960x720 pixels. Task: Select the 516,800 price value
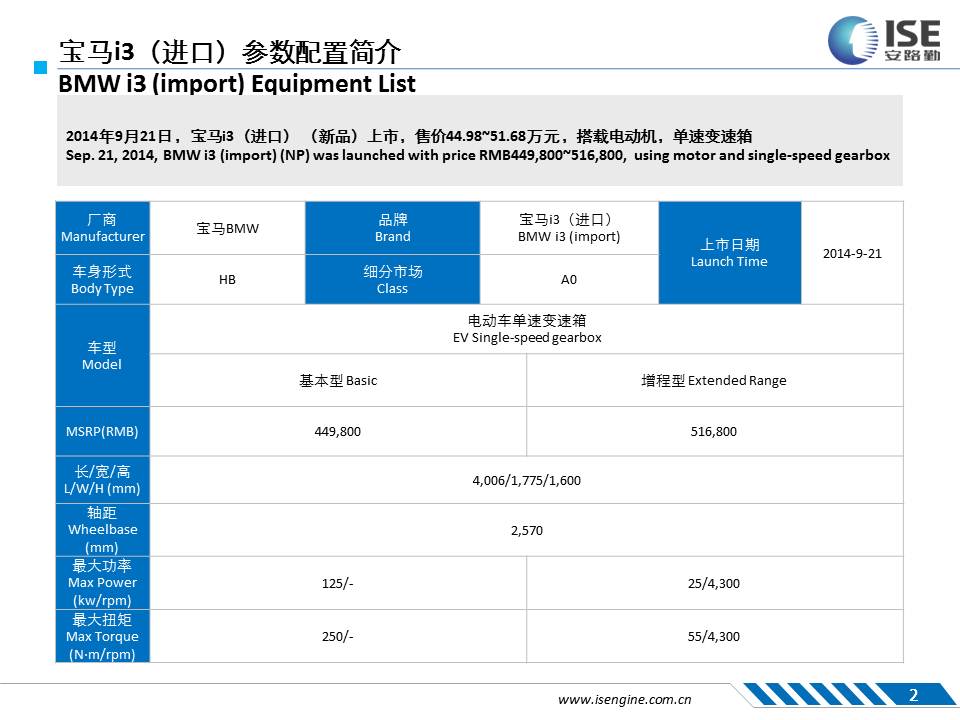tap(713, 432)
